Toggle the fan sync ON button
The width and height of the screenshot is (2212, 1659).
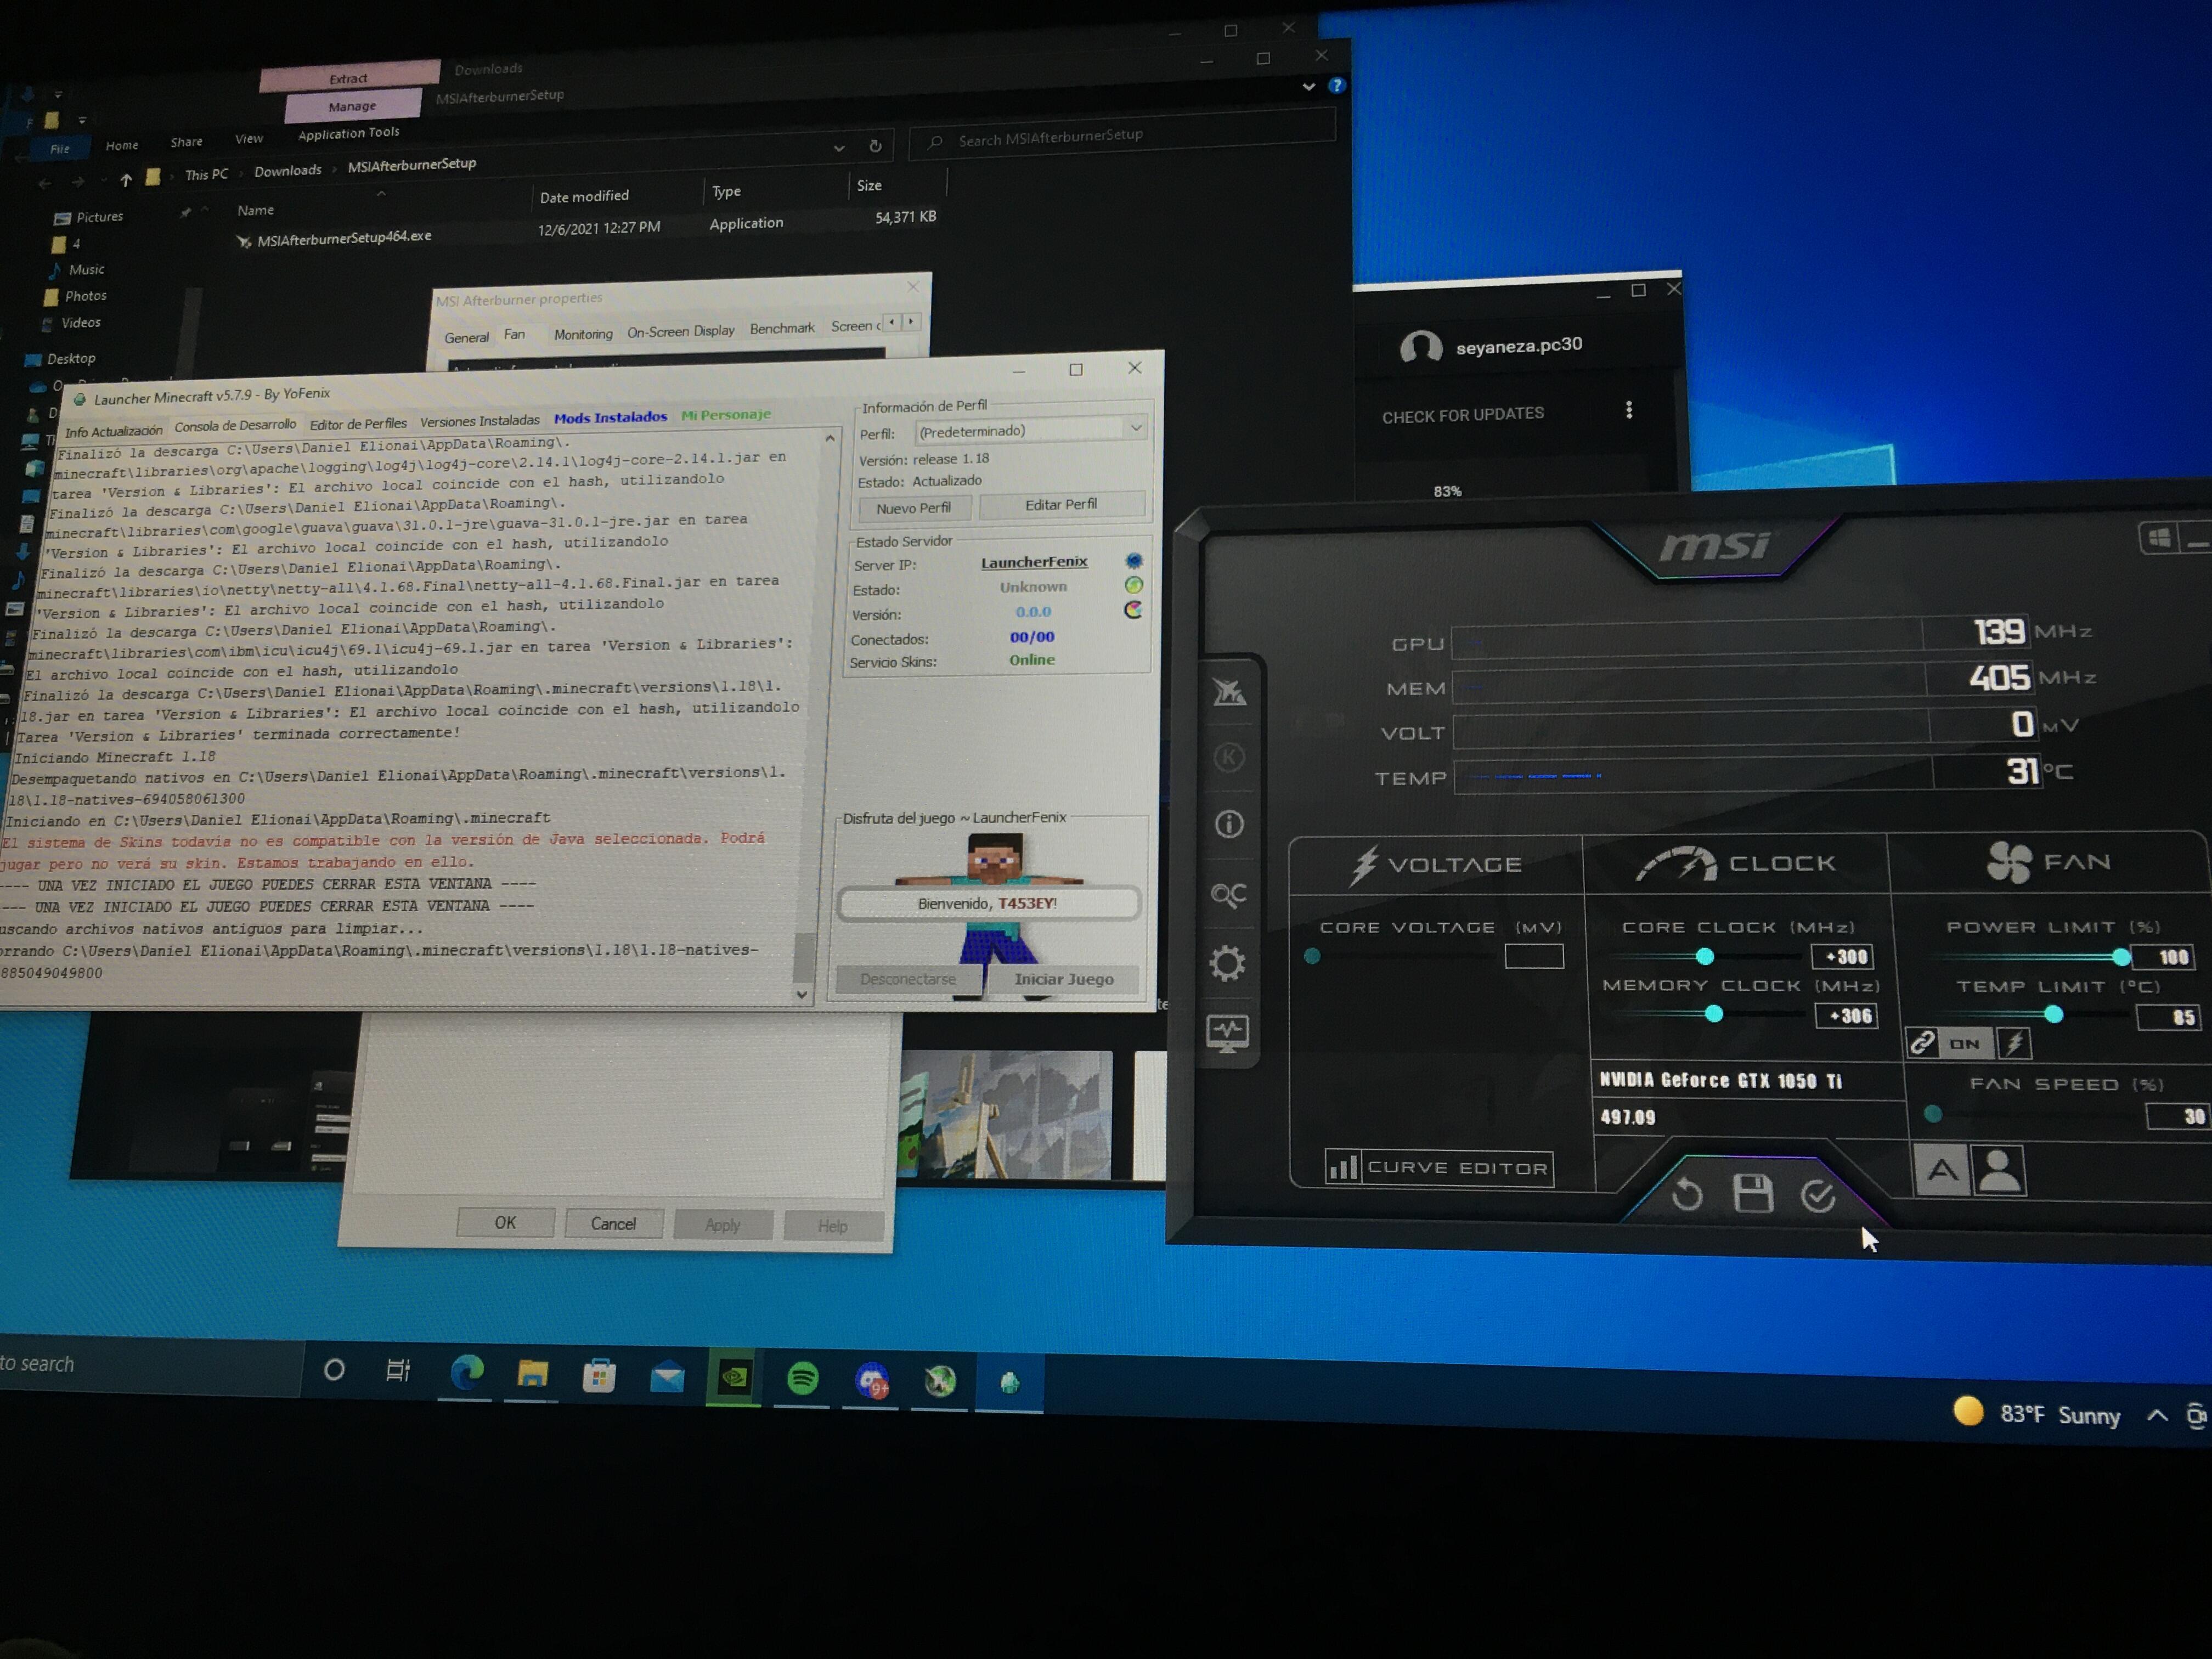(1964, 1044)
